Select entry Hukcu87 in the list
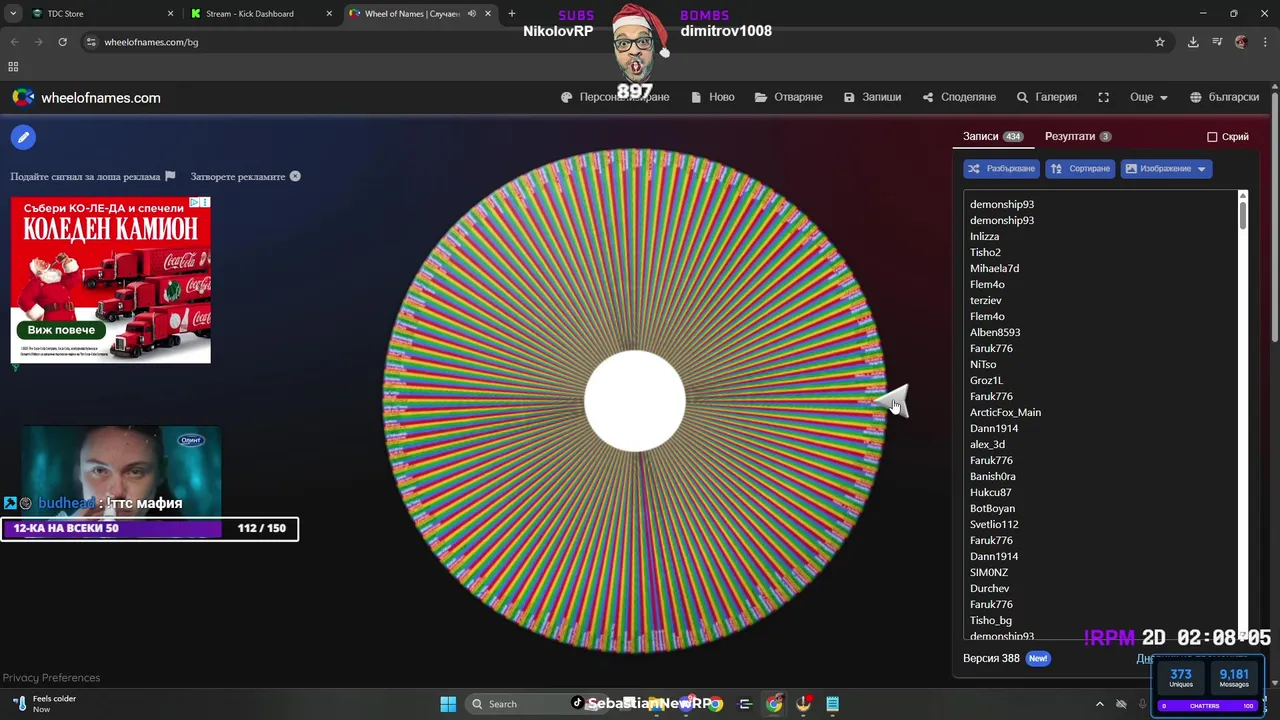The width and height of the screenshot is (1280, 720). tap(990, 492)
